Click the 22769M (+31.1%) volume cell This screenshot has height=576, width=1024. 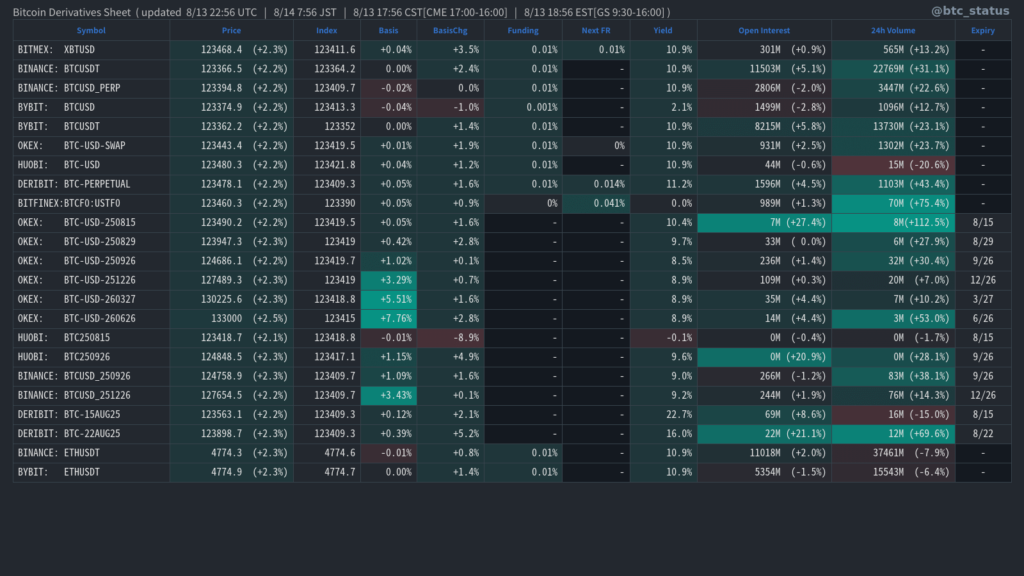coord(893,69)
